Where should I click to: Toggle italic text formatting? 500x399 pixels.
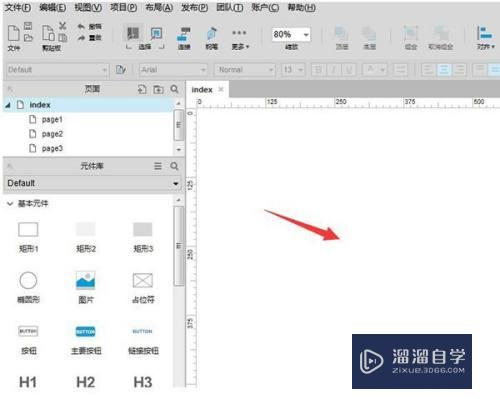[x=333, y=70]
